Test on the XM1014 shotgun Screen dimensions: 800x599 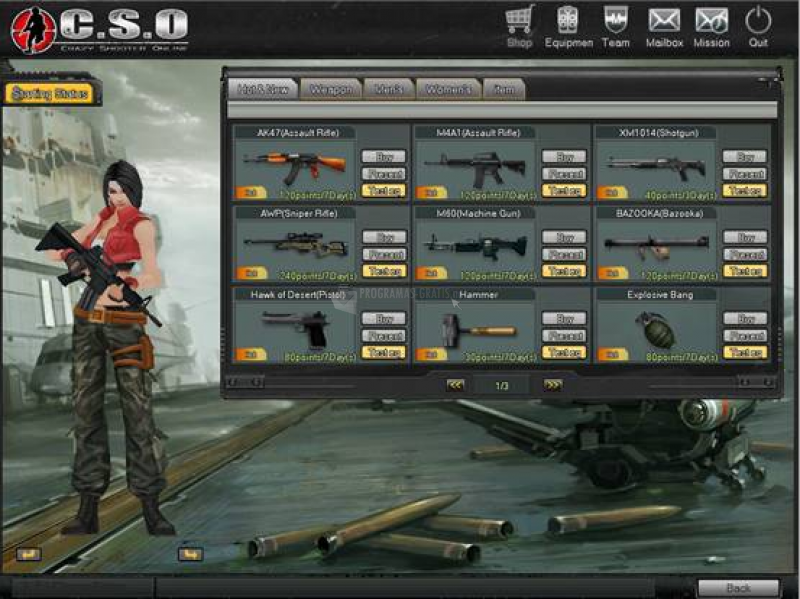[x=745, y=191]
